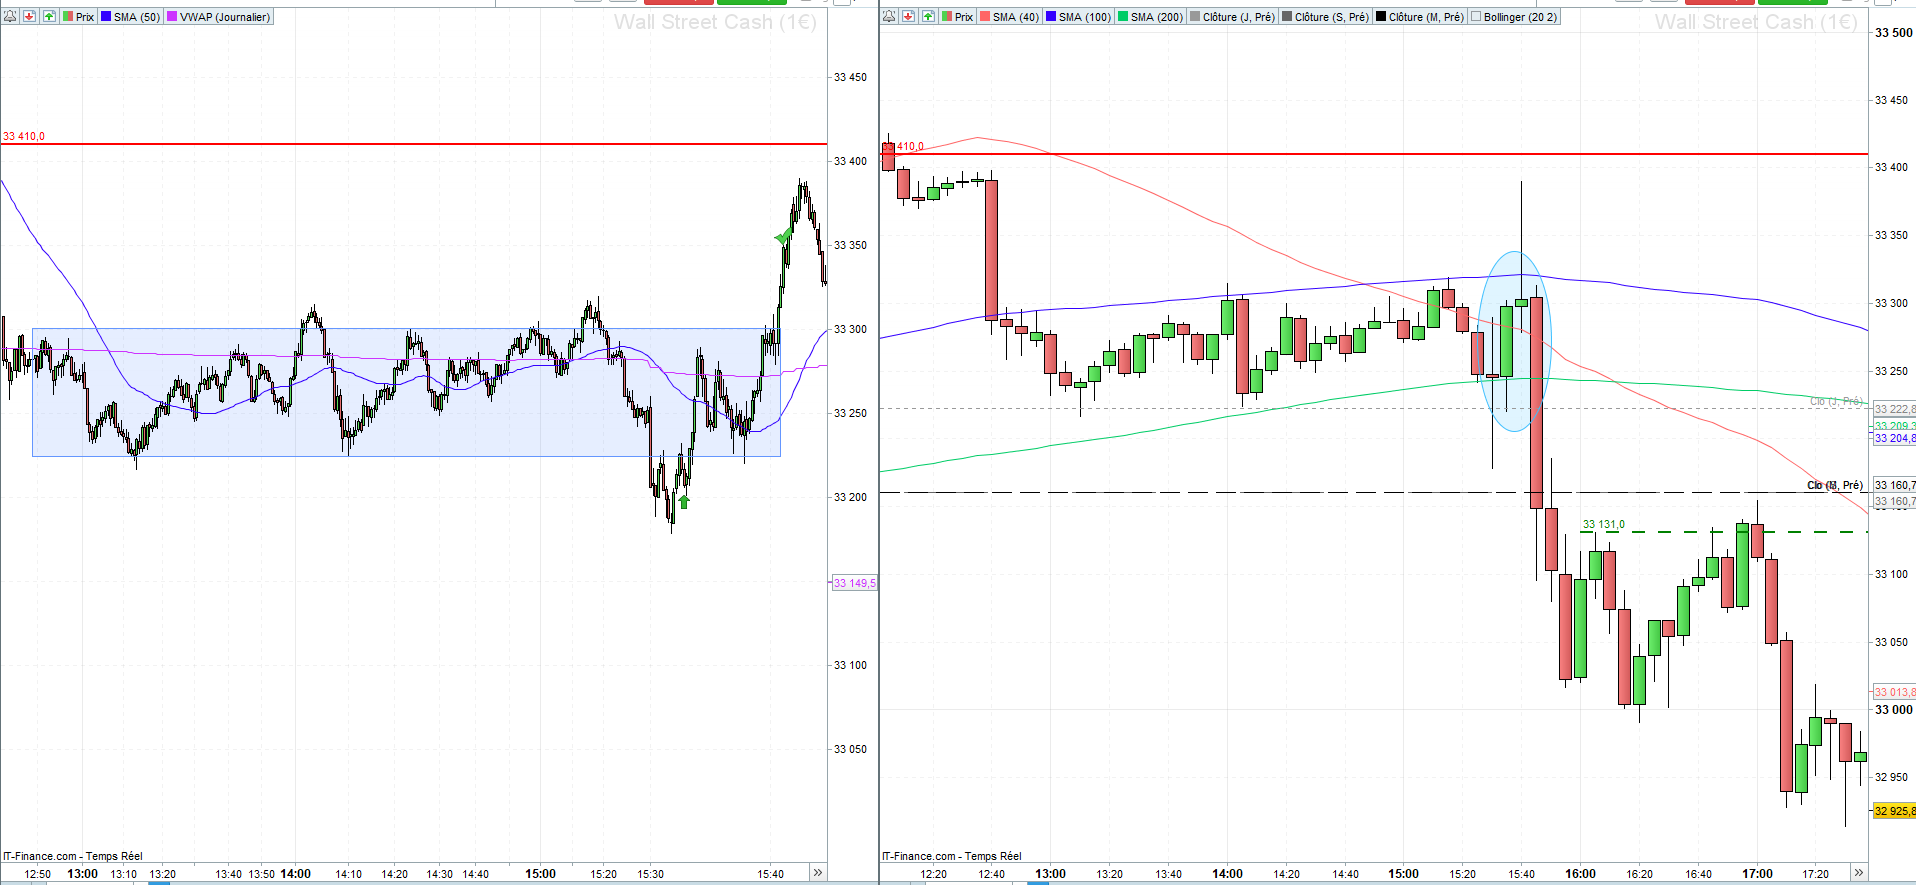Open the Clôture (M, Pré) indicator settings
This screenshot has width=1916, height=885.
1420,17
